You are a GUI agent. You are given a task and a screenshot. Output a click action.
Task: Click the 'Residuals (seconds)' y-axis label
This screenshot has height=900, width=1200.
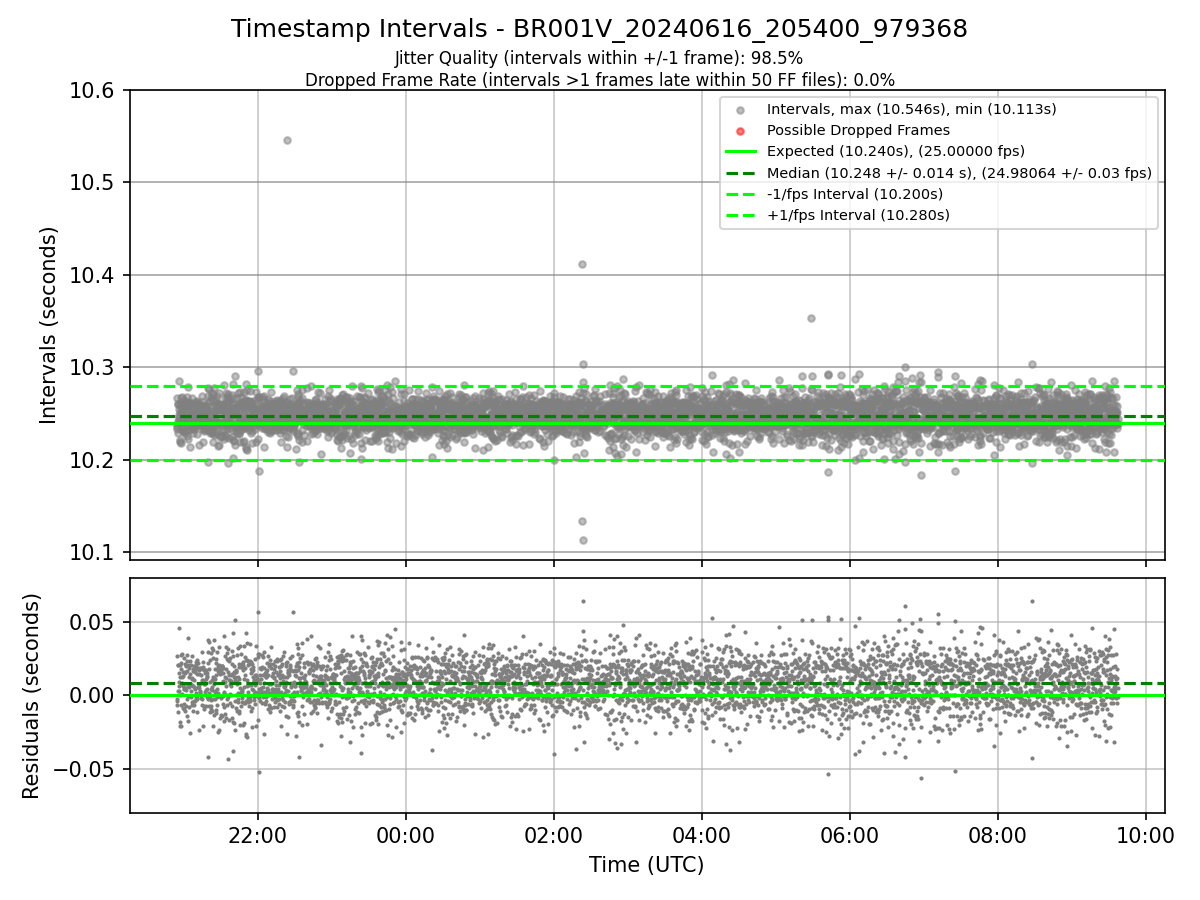pos(31,696)
